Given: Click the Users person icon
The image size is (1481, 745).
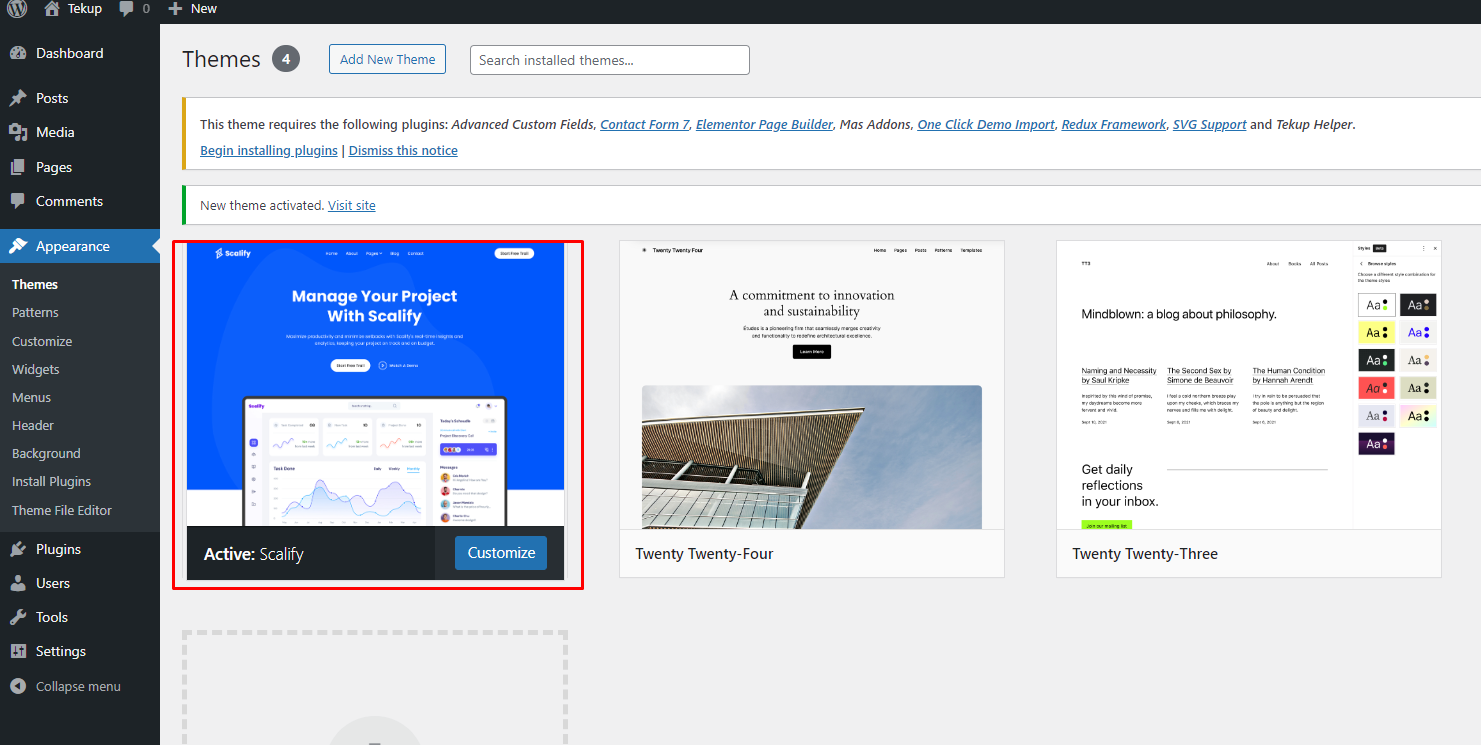Looking at the screenshot, I should tap(18, 583).
